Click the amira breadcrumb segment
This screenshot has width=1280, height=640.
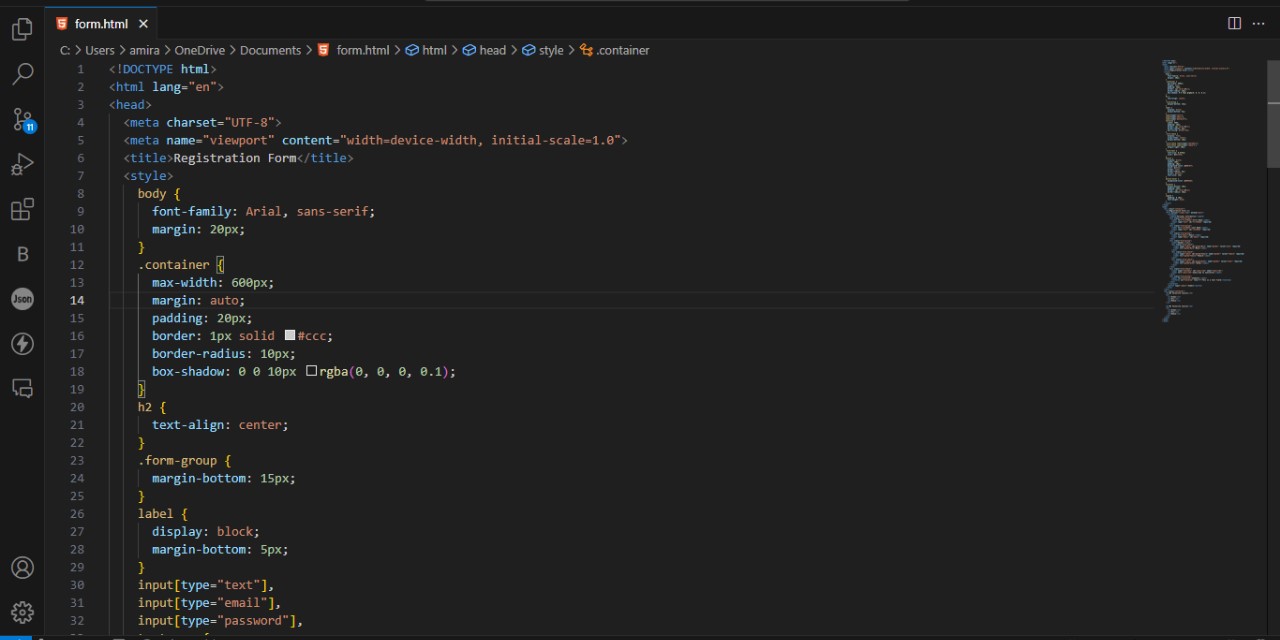coord(145,50)
